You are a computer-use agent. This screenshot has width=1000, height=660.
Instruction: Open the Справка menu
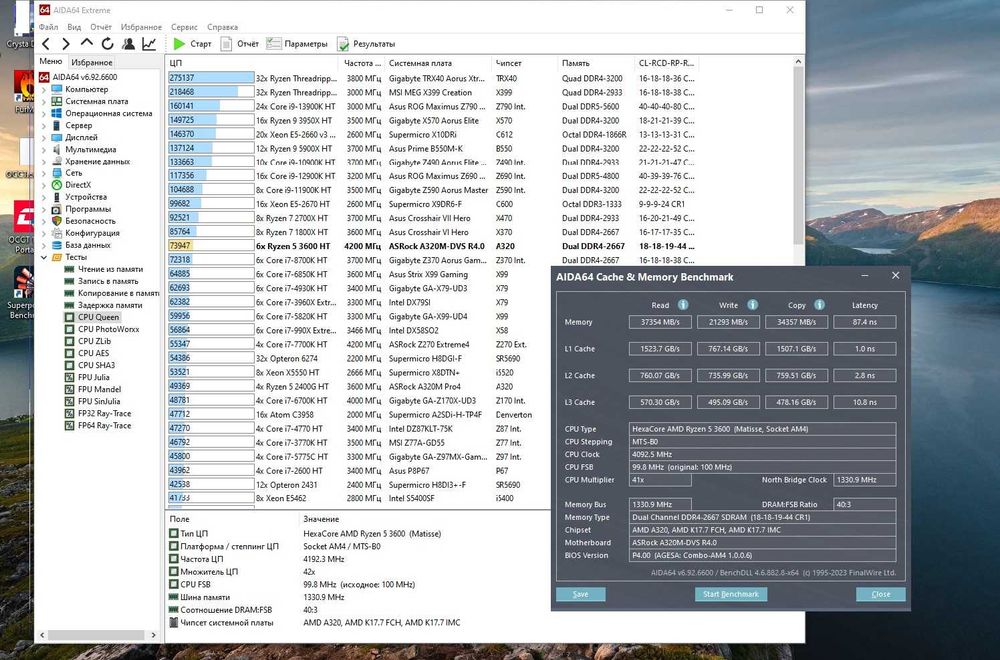tap(223, 27)
